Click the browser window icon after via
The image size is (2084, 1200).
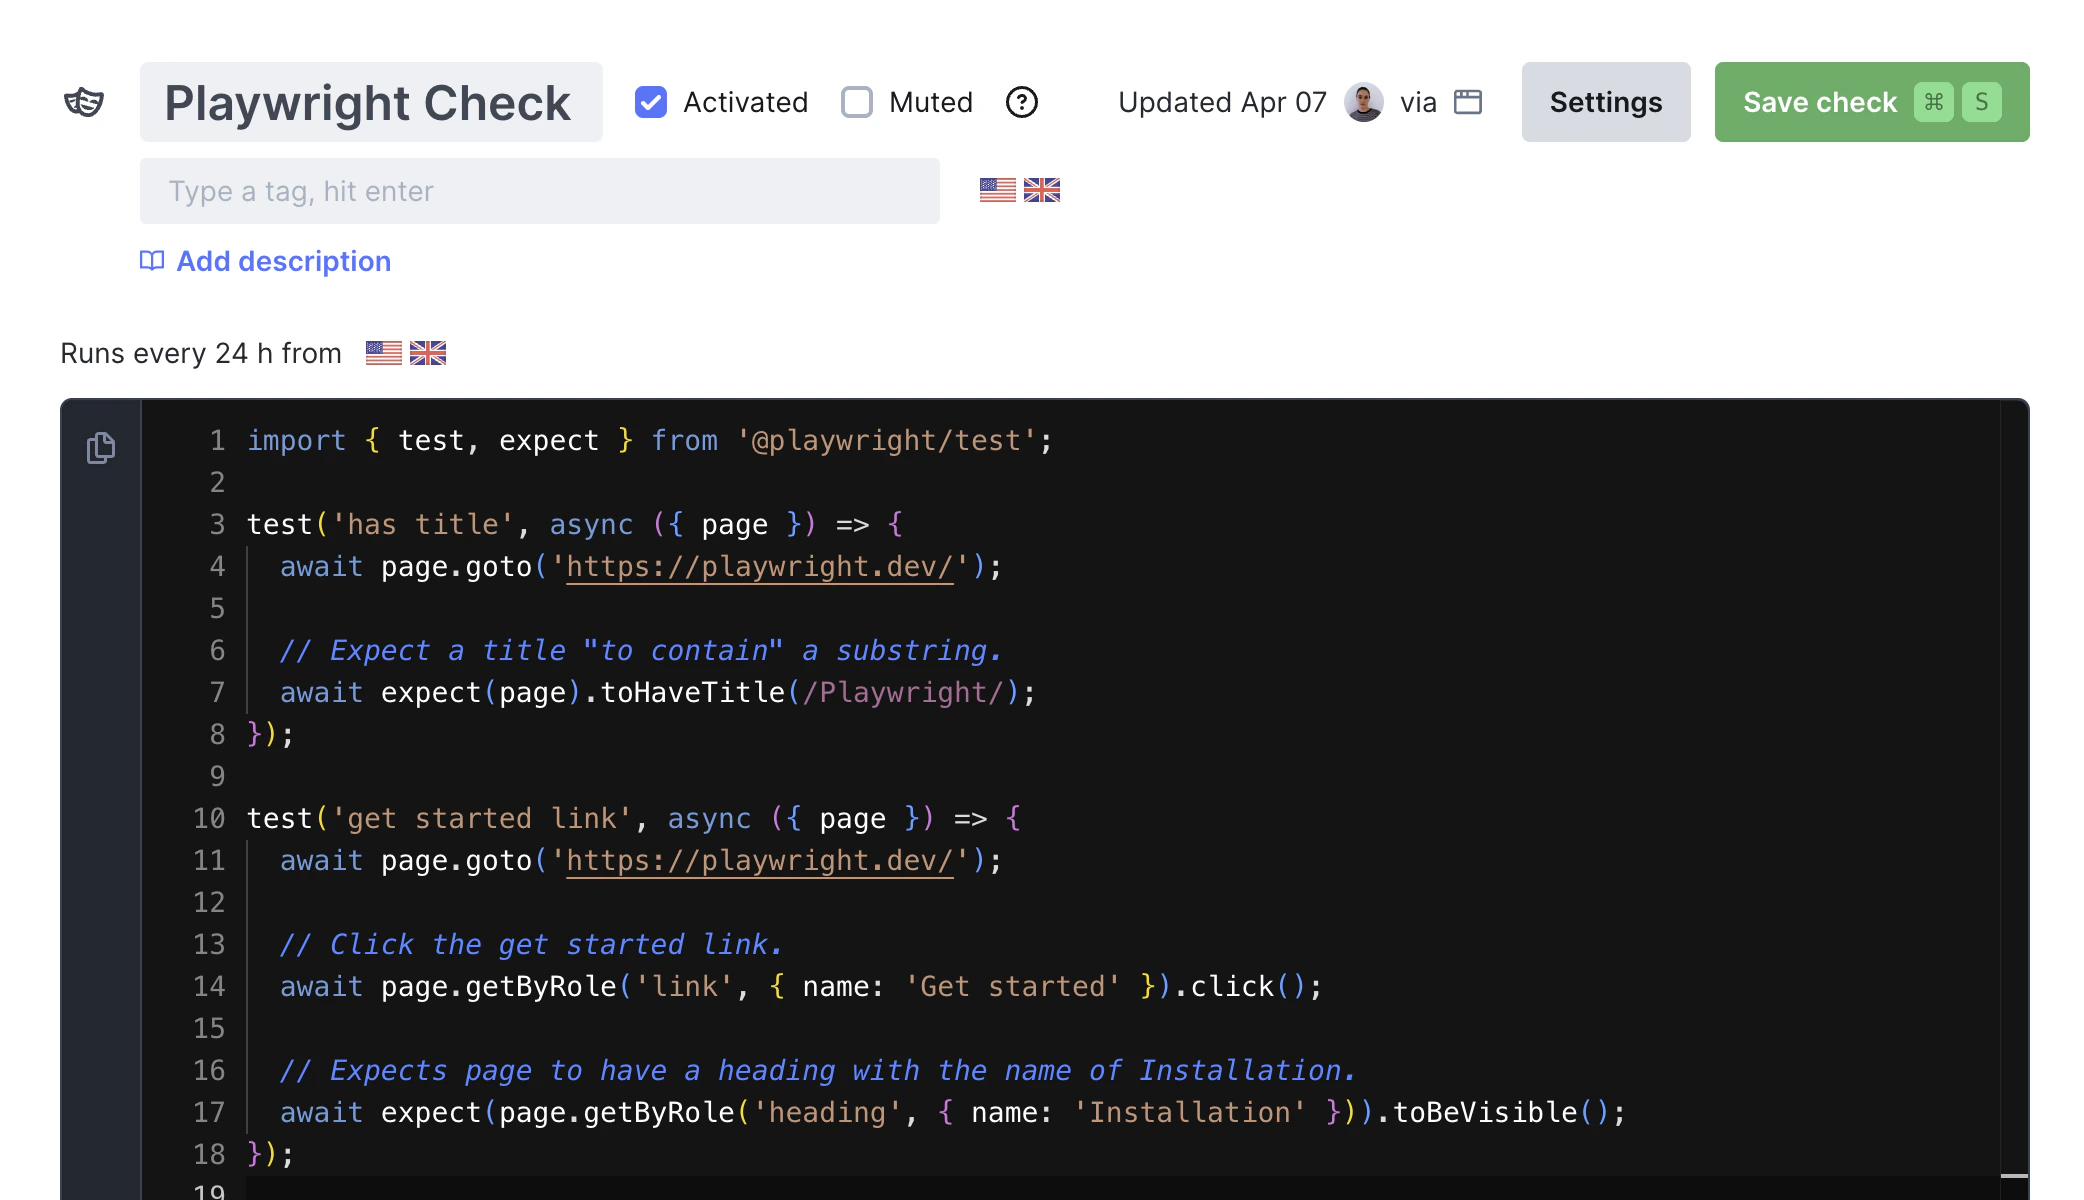[x=1467, y=102]
